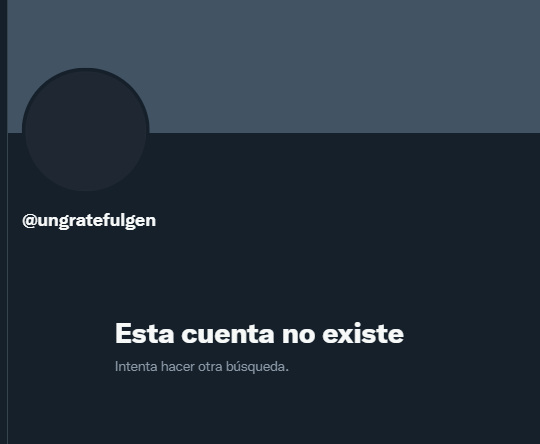Click the word 'no' in the heading
The height and width of the screenshot is (444, 540).
[299, 333]
